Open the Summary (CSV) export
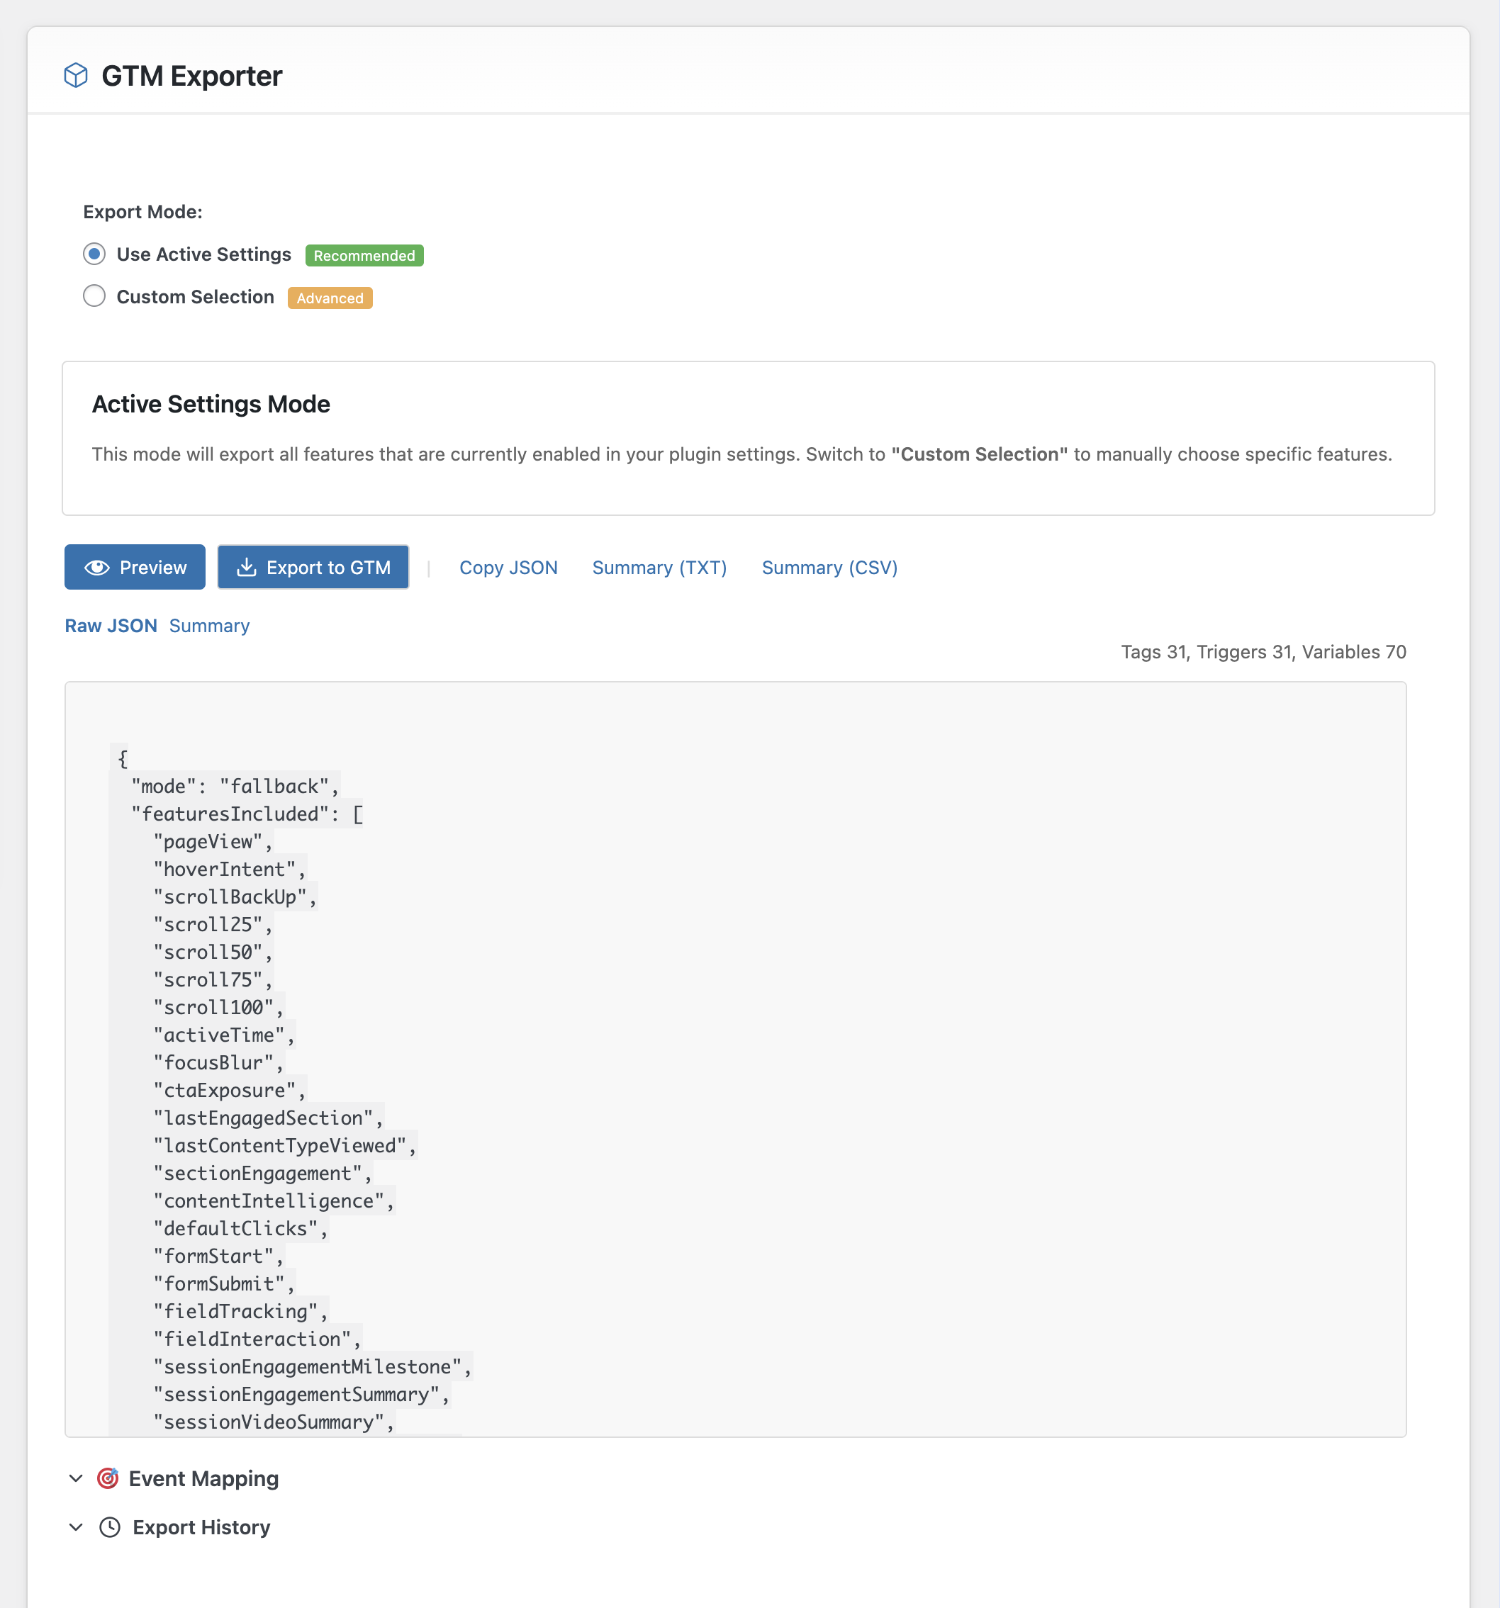The image size is (1500, 1608). [x=829, y=567]
